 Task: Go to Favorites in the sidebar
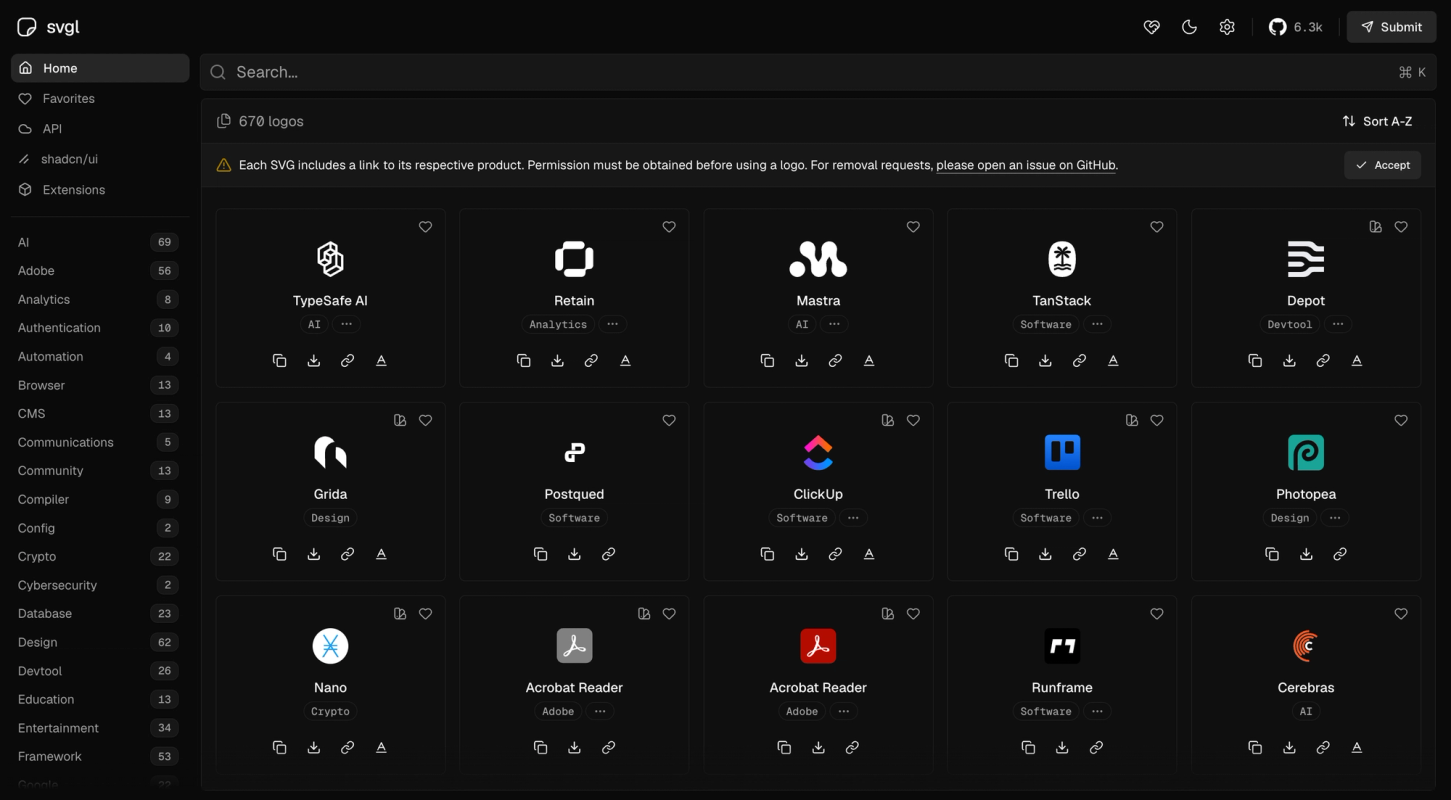click(100, 99)
